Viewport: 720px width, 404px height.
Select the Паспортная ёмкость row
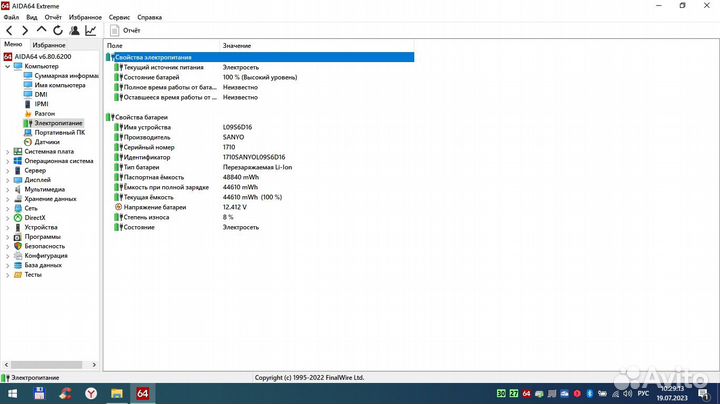point(260,177)
